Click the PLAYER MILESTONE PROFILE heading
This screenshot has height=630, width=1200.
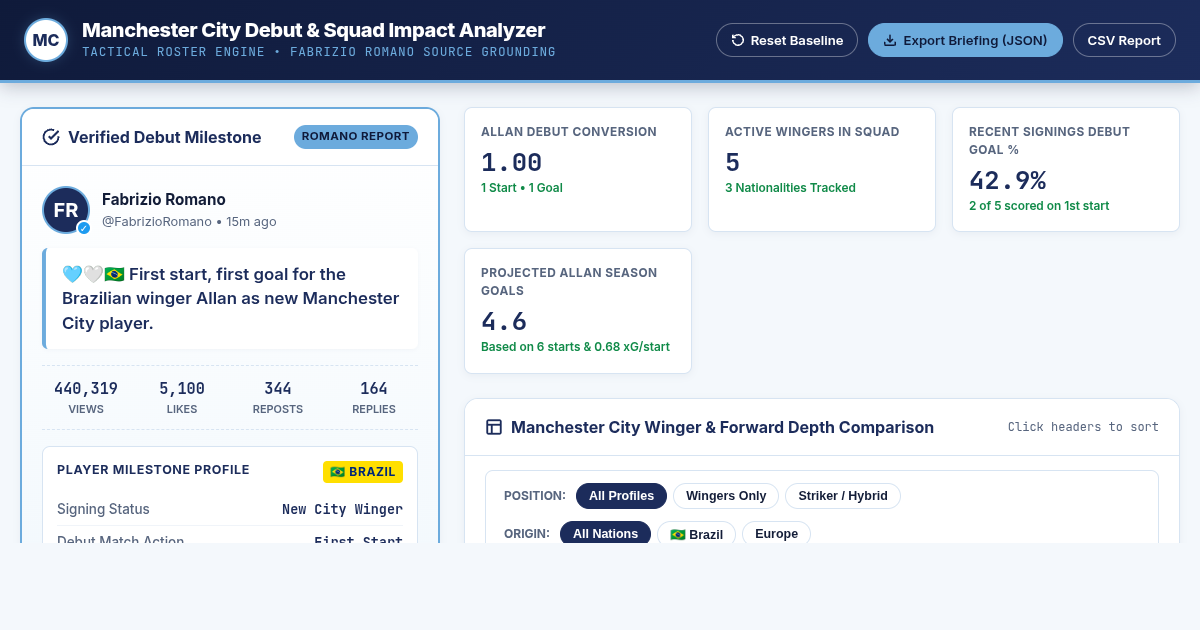point(153,470)
